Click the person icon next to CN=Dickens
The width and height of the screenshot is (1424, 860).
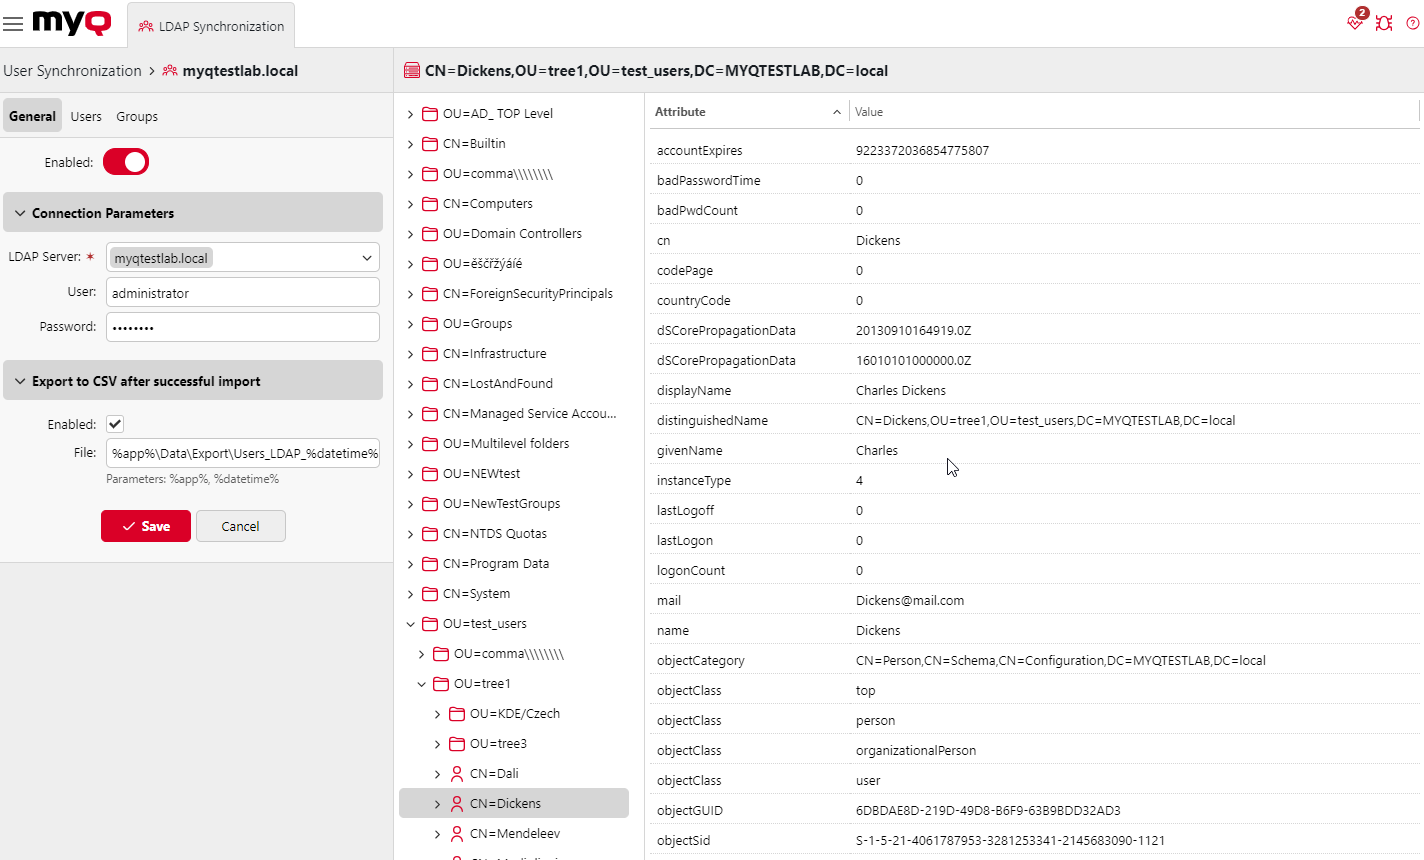click(x=455, y=803)
